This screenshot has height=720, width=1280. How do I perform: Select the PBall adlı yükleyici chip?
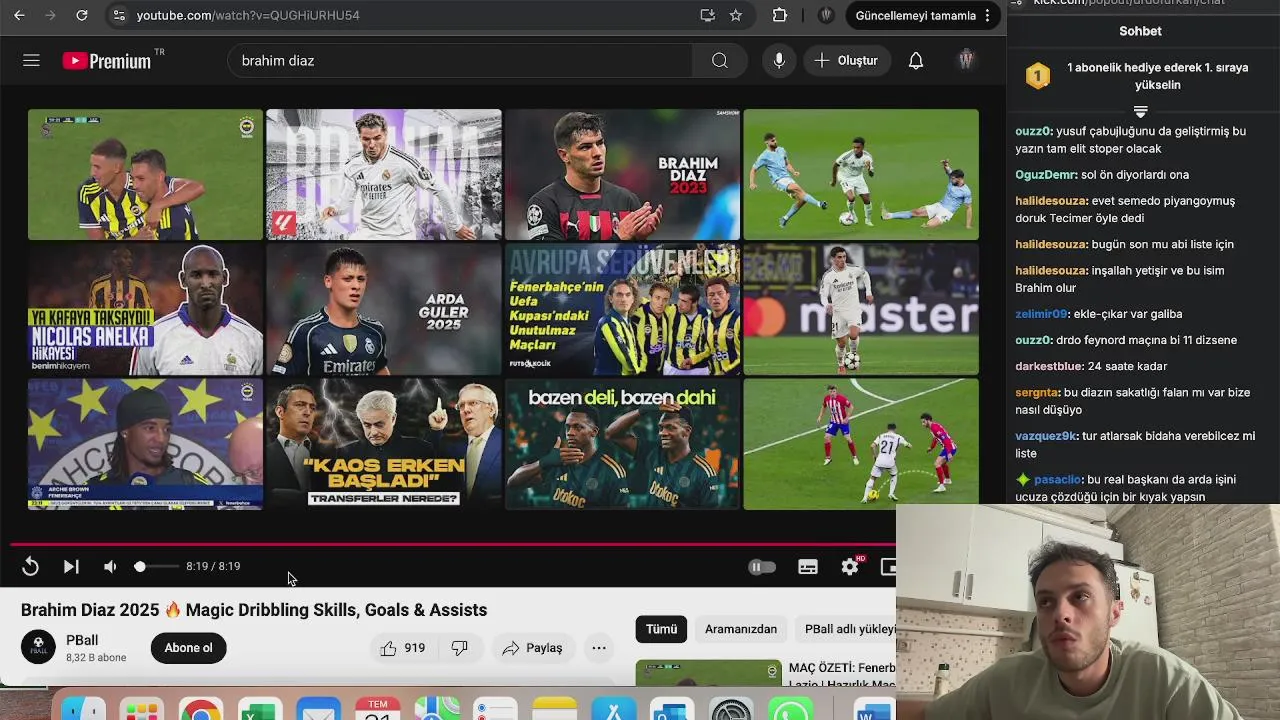coord(845,629)
